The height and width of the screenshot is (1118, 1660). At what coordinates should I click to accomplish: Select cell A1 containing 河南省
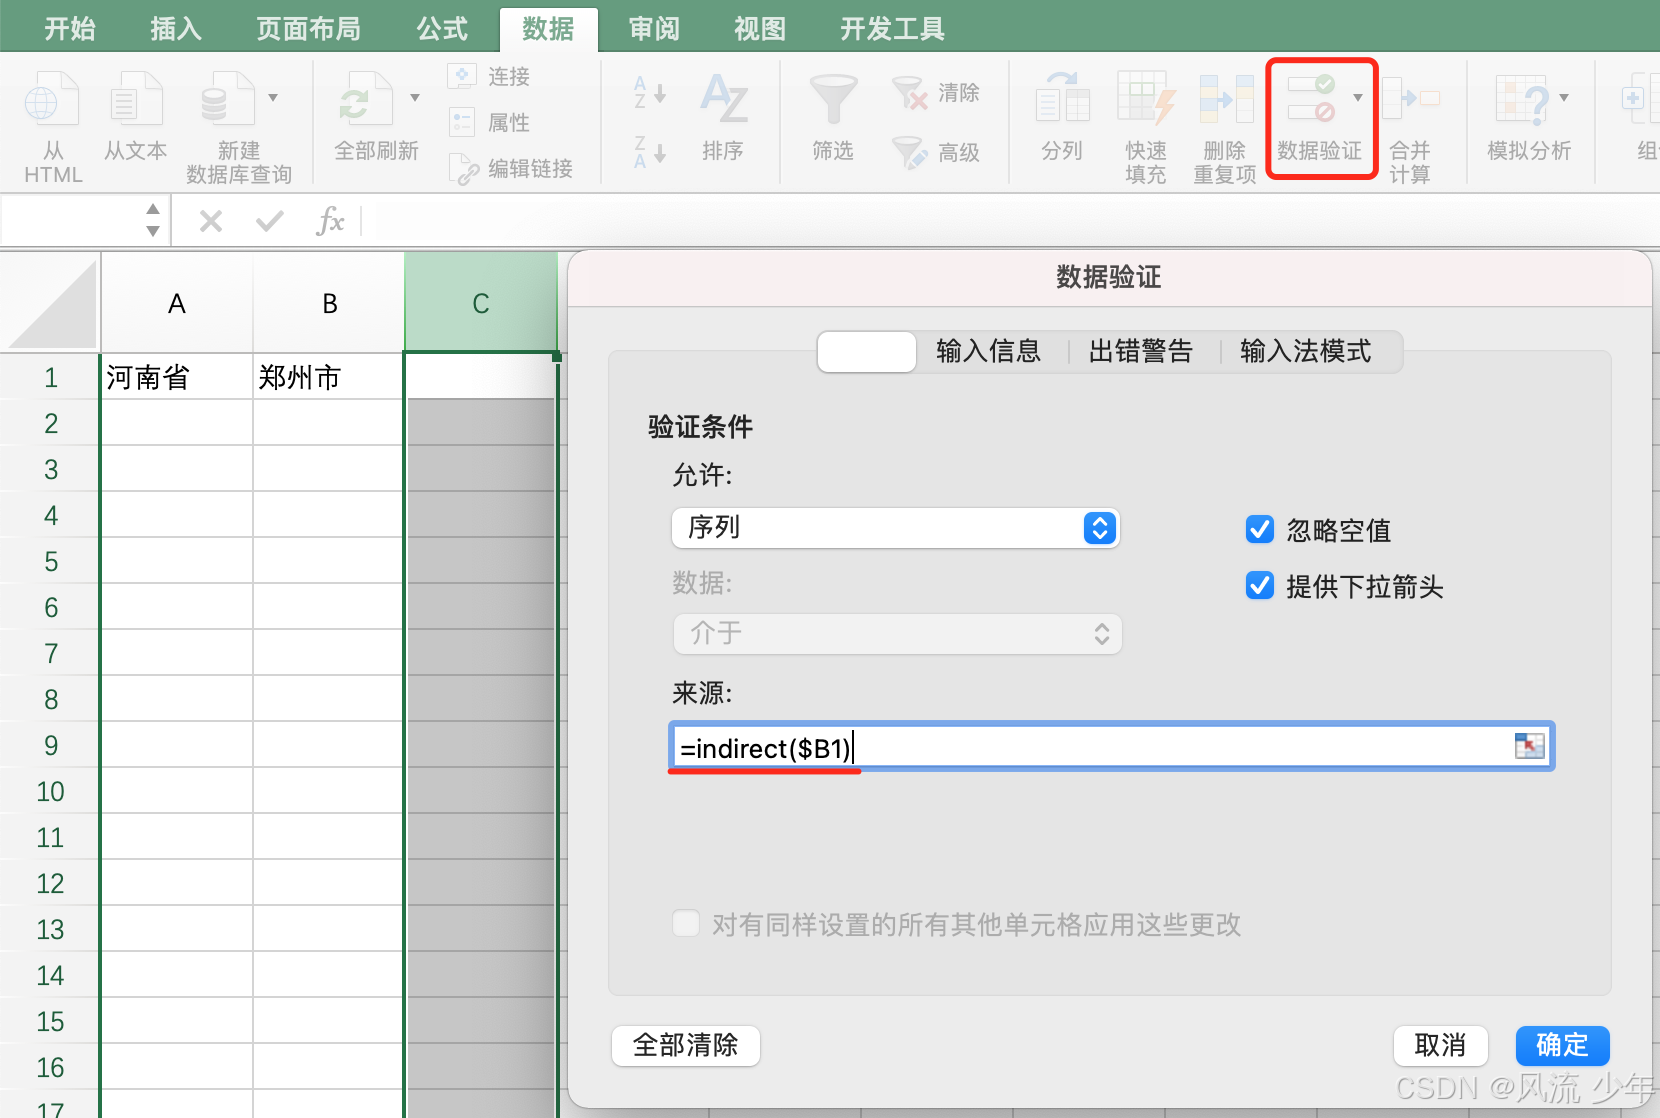[x=177, y=377]
